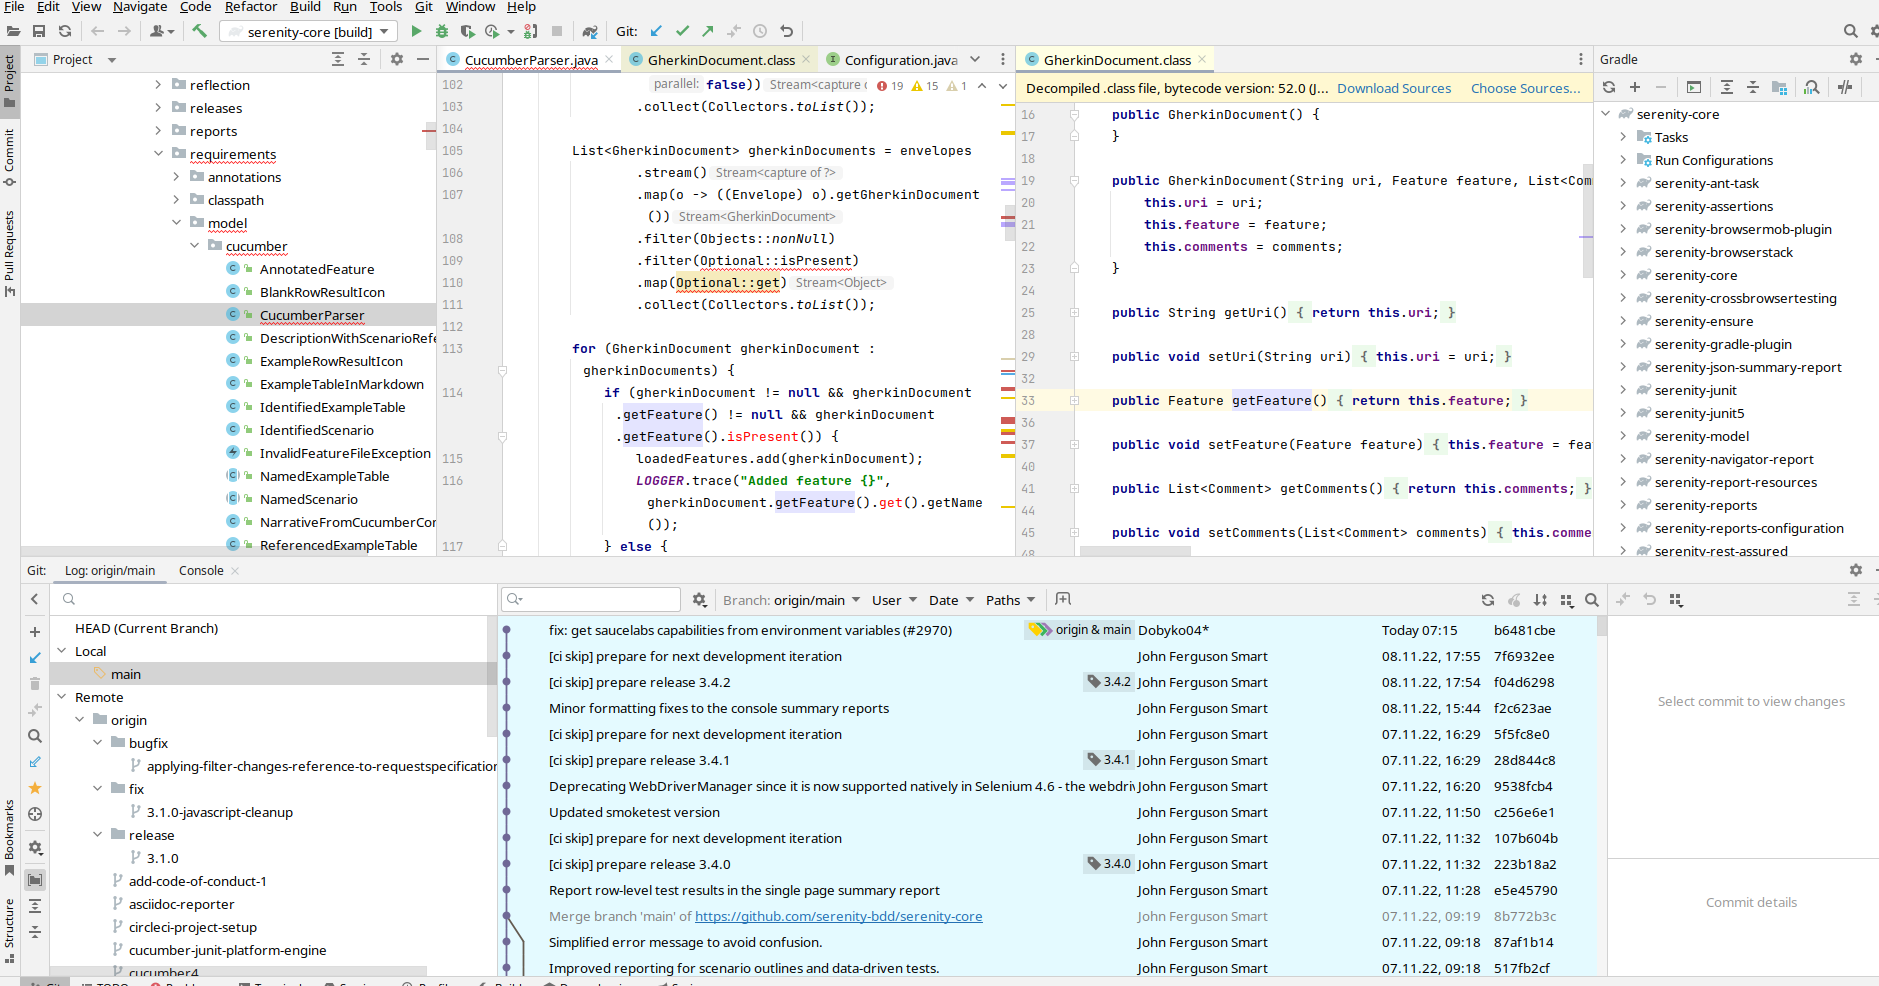Click the Build project hammer icon
The width and height of the screenshot is (1879, 986).
[200, 31]
